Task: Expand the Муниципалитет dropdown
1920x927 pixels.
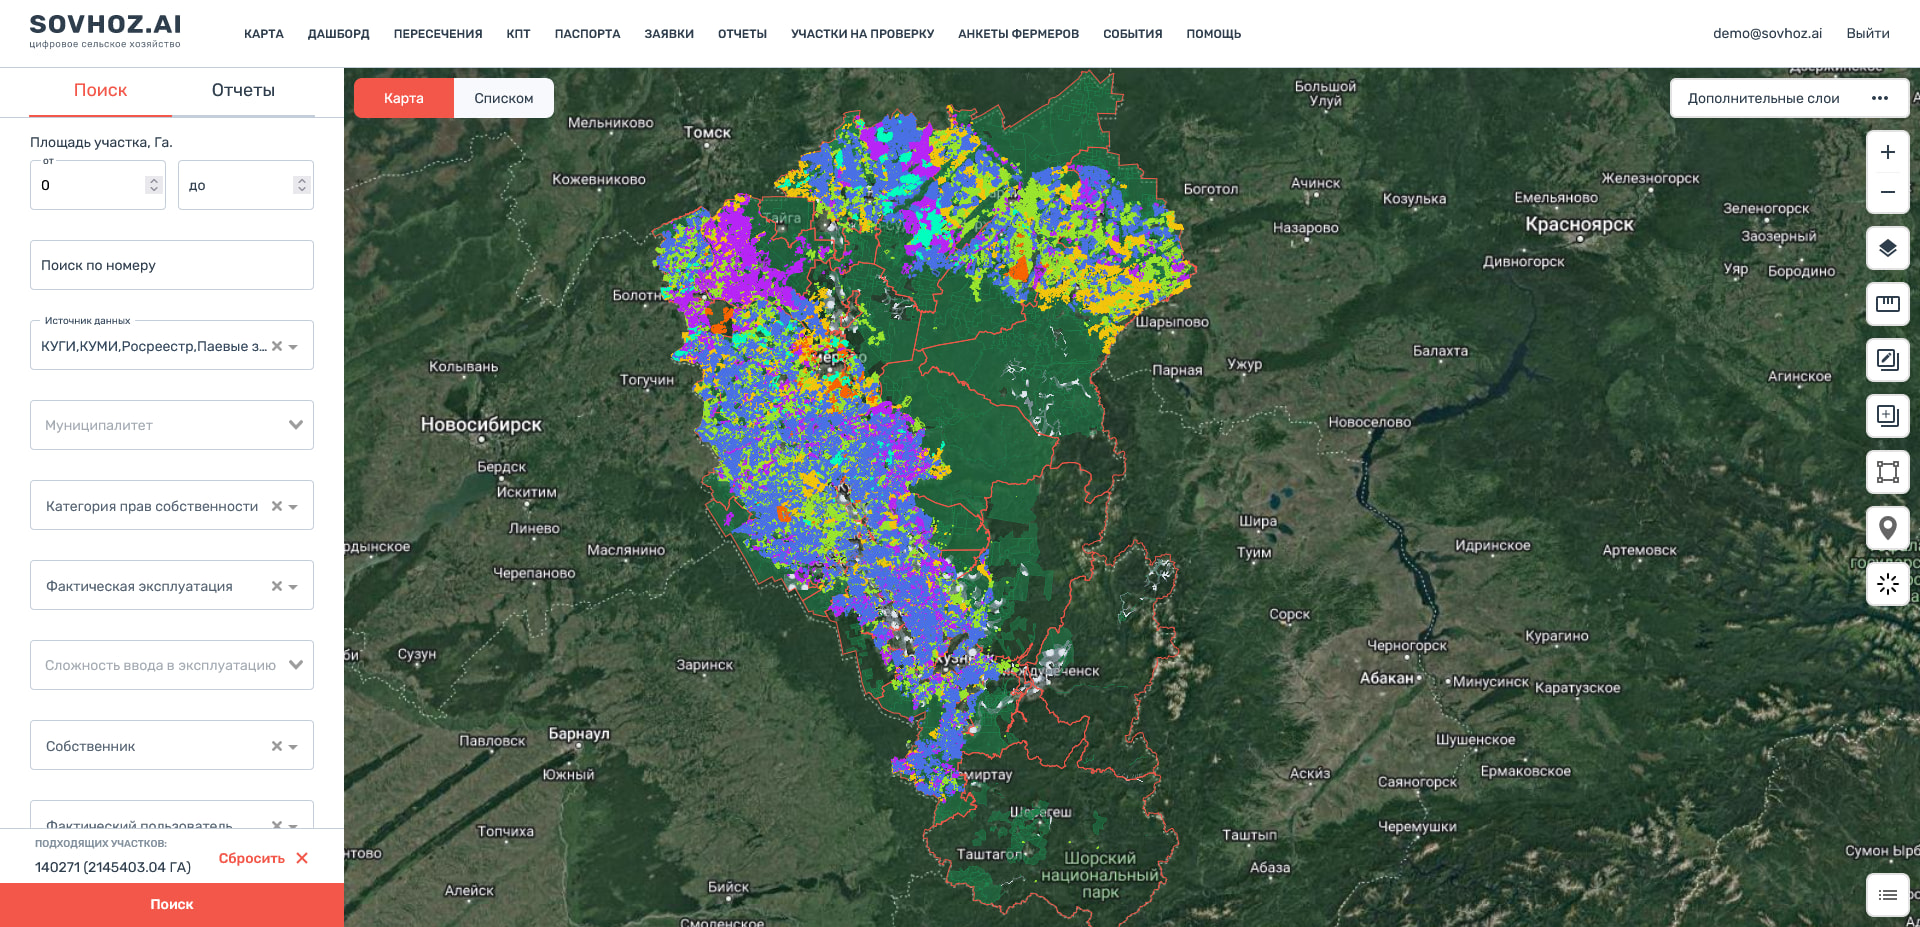Action: tap(295, 425)
